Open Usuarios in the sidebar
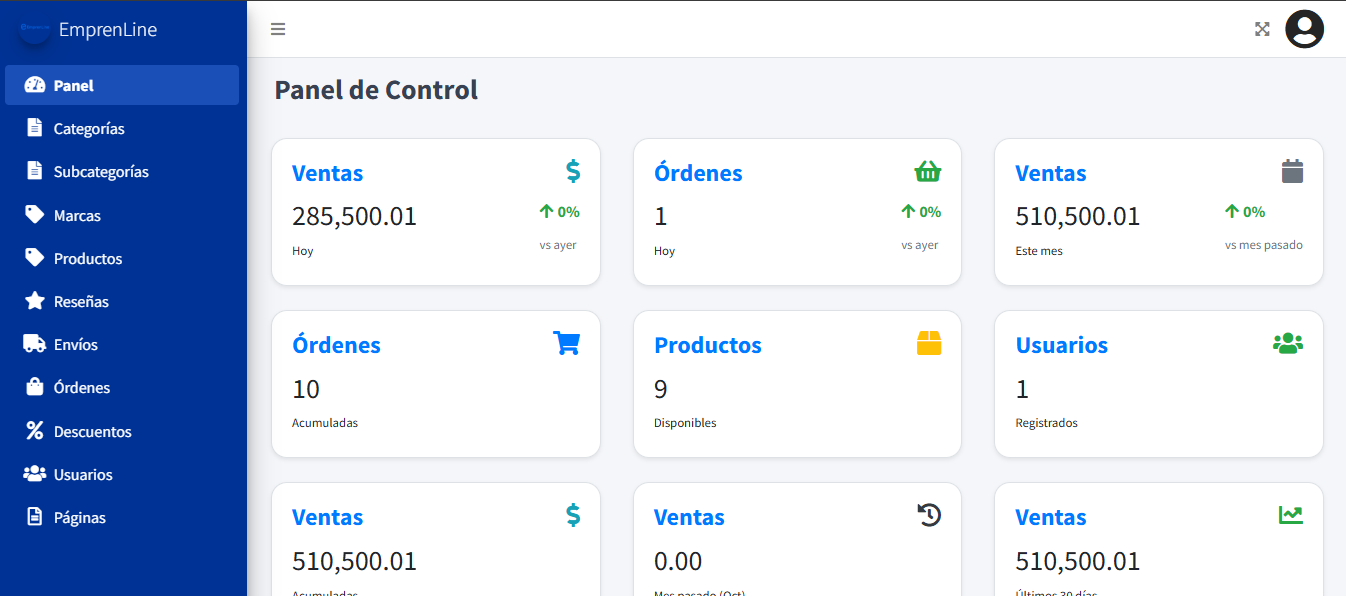Viewport: 1346px width, 596px height. (83, 474)
